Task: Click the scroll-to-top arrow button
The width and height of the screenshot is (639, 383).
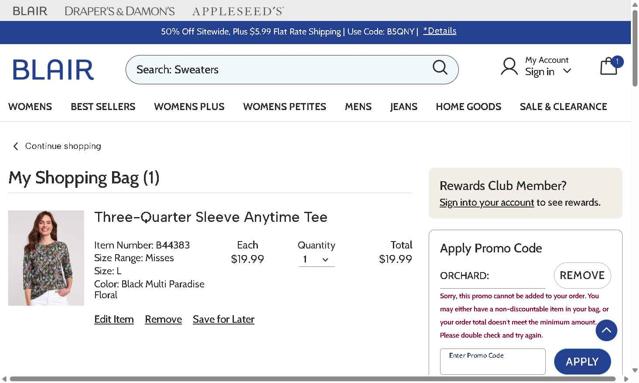Action: coord(606,330)
